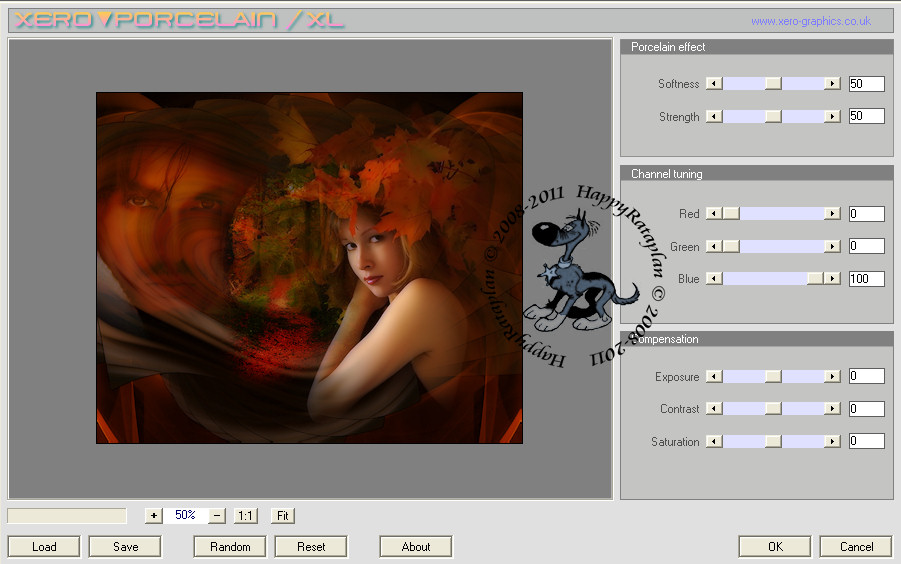Viewport: 901px width, 564px height.
Task: Click Red channel right arrow
Action: (832, 214)
